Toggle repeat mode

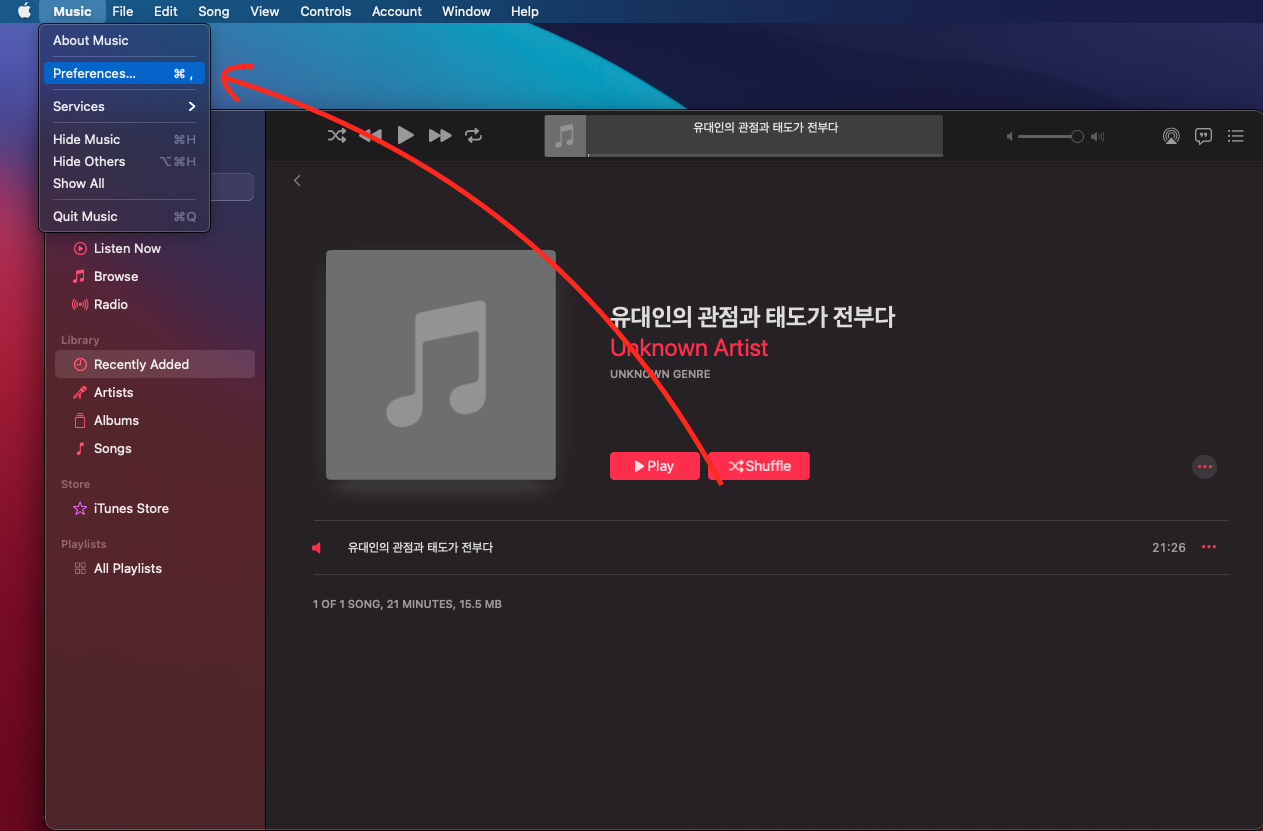pyautogui.click(x=474, y=135)
